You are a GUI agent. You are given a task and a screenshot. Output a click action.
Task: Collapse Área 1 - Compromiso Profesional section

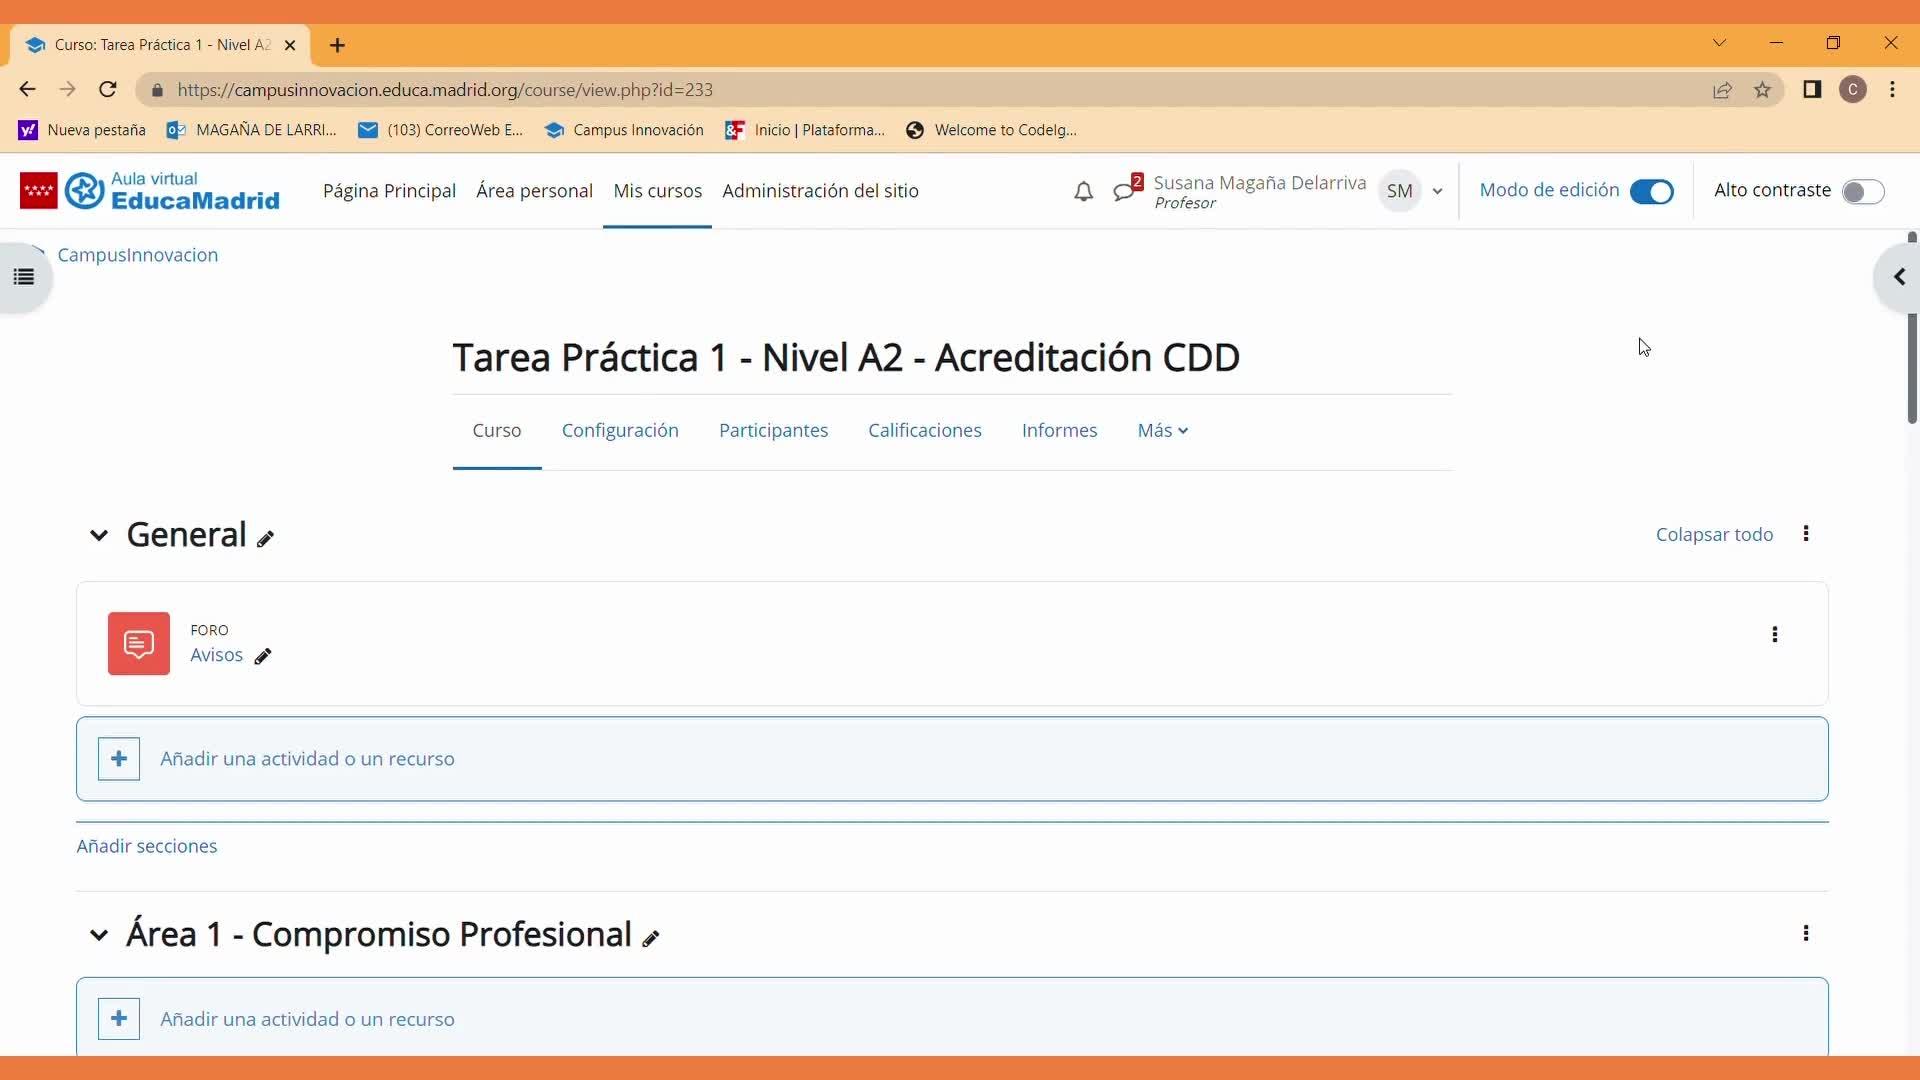(98, 935)
